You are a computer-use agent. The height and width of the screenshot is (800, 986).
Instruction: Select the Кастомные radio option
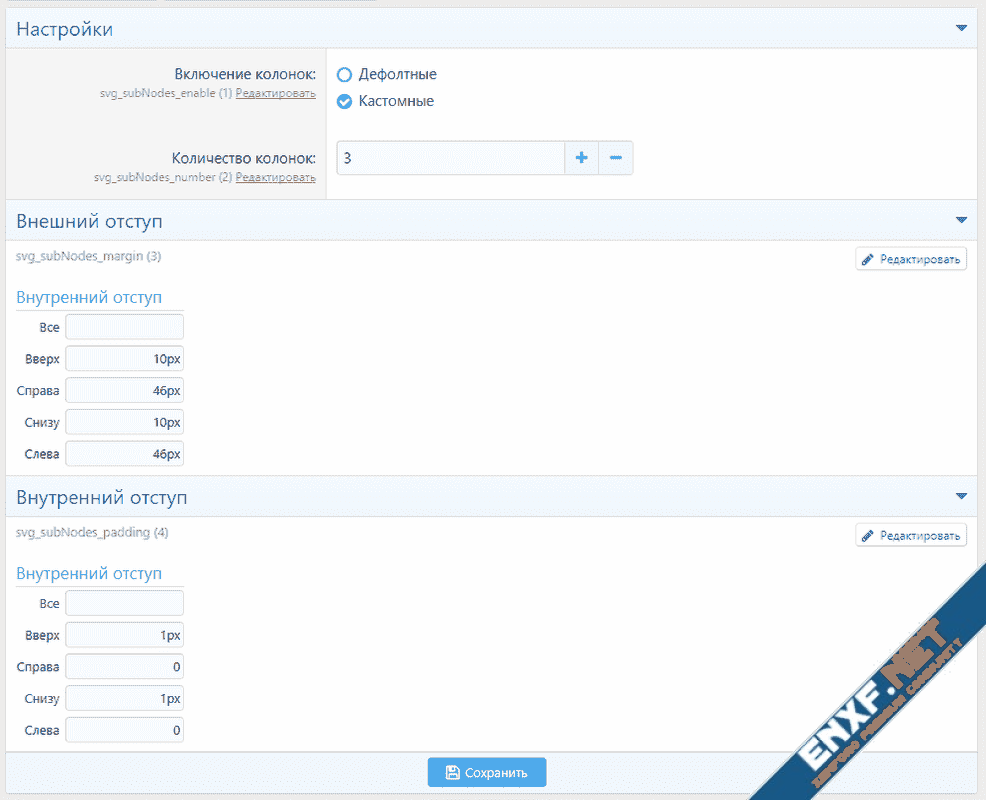345,101
